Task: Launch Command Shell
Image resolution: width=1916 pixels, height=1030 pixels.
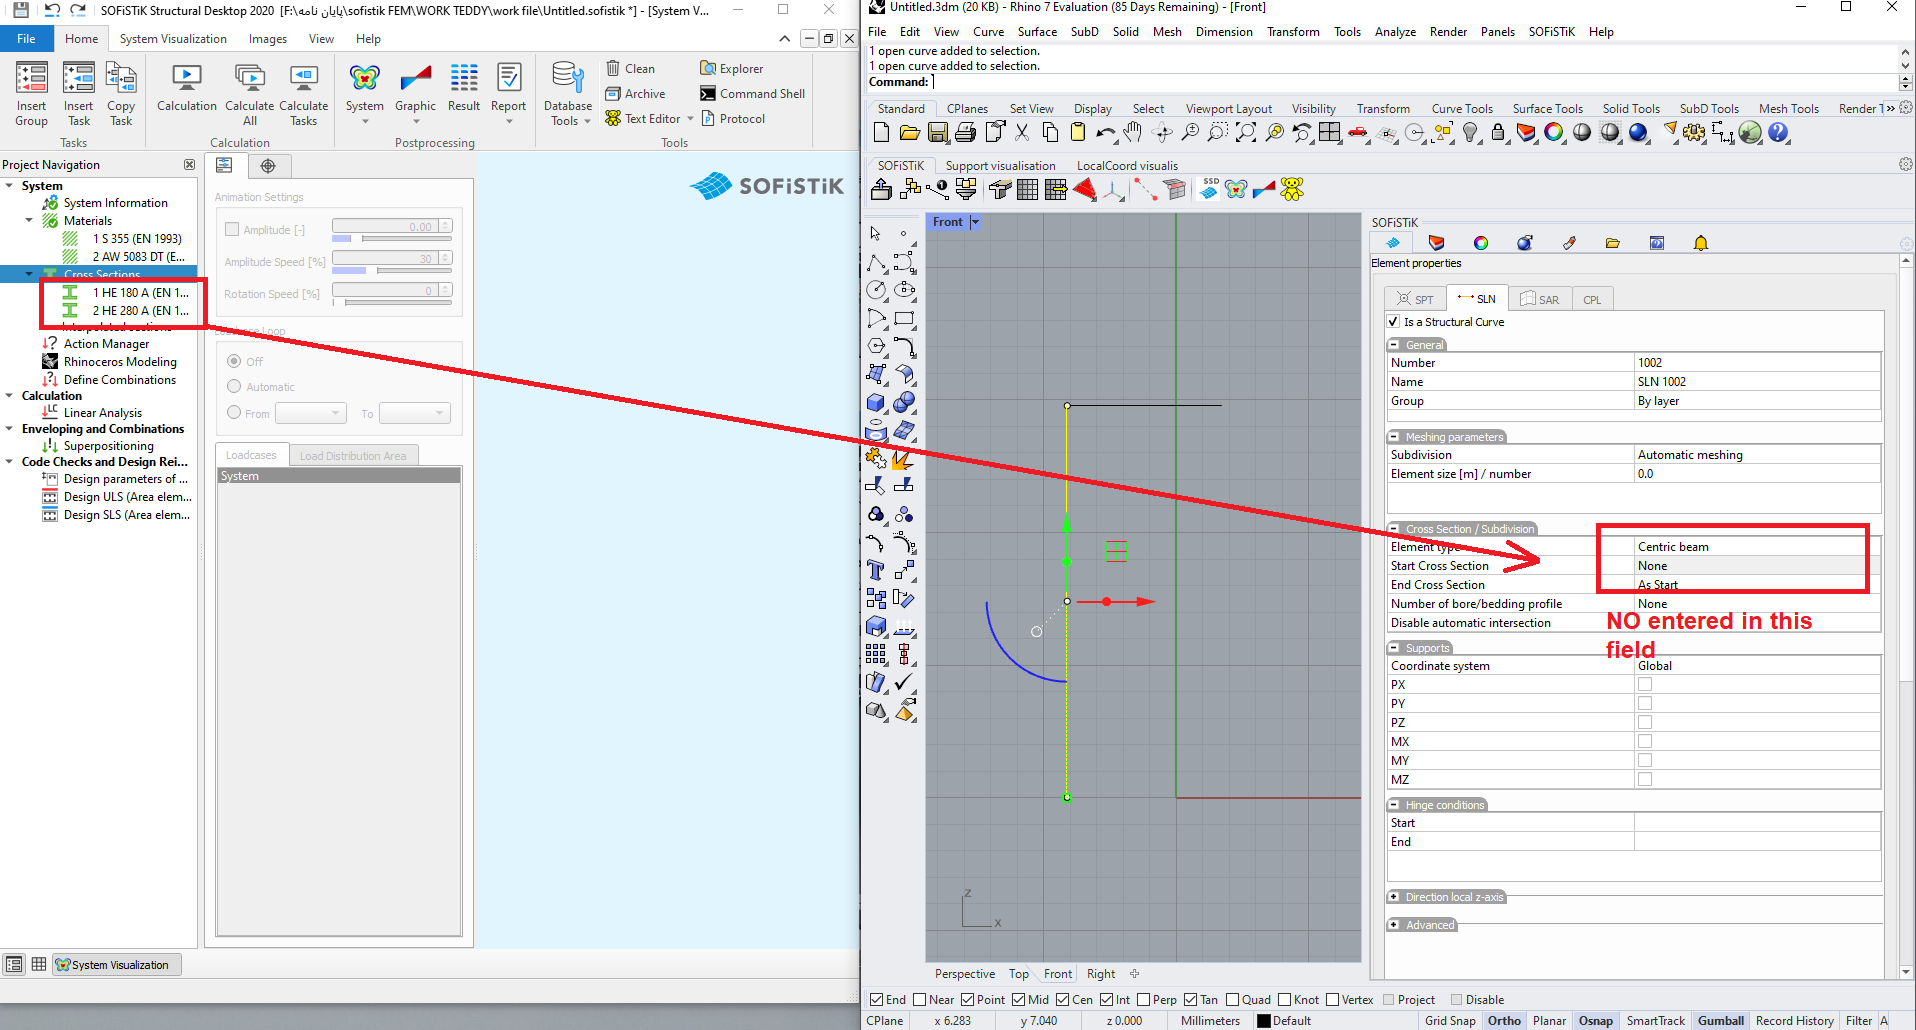Action: click(752, 94)
